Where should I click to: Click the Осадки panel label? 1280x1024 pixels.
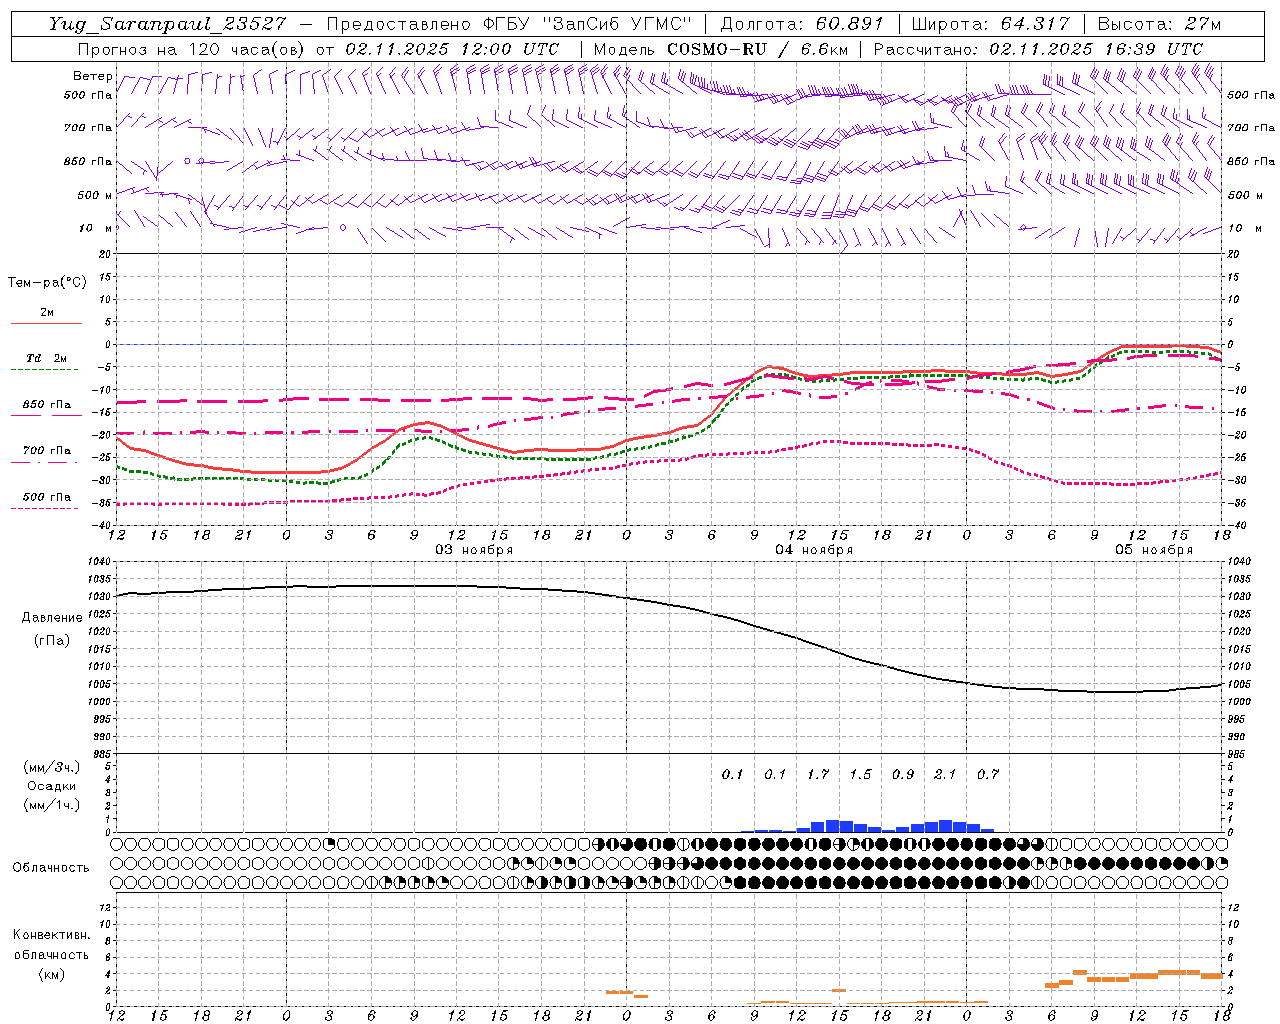coord(52,786)
